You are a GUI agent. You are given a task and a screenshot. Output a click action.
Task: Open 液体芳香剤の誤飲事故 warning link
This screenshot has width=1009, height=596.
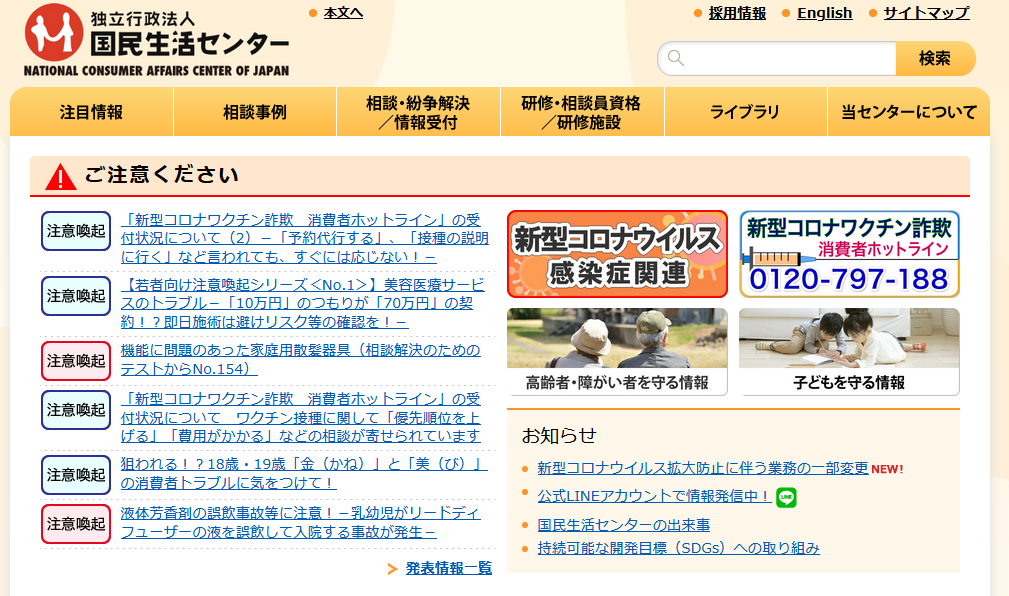(301, 523)
